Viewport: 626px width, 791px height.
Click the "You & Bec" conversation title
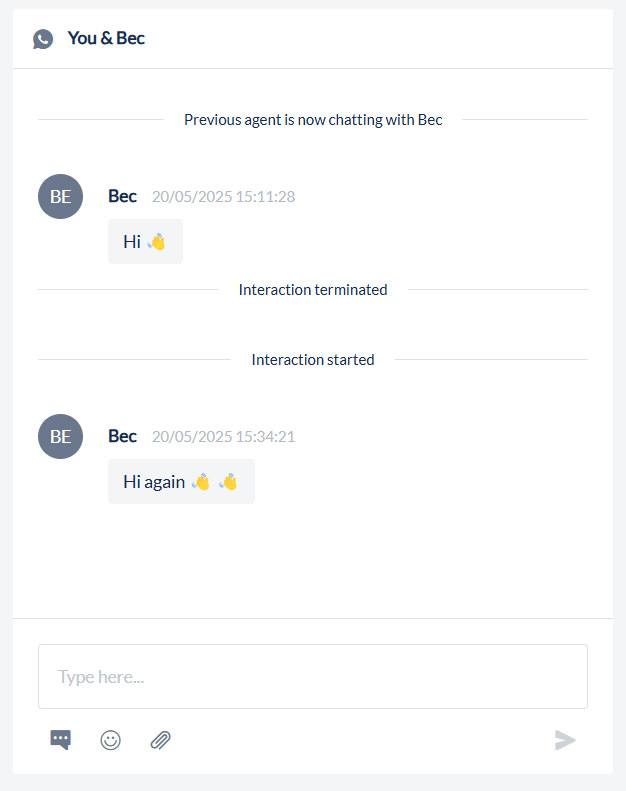tap(106, 39)
